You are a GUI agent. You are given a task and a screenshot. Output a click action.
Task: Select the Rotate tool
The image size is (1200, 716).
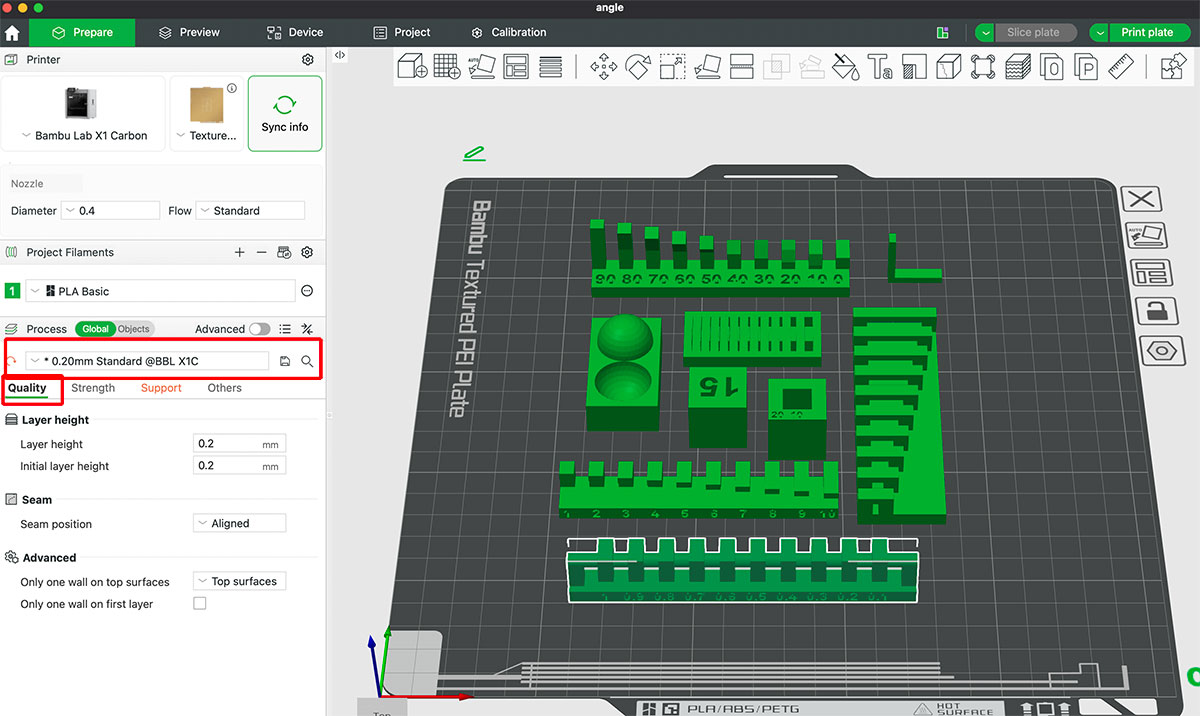click(x=637, y=66)
